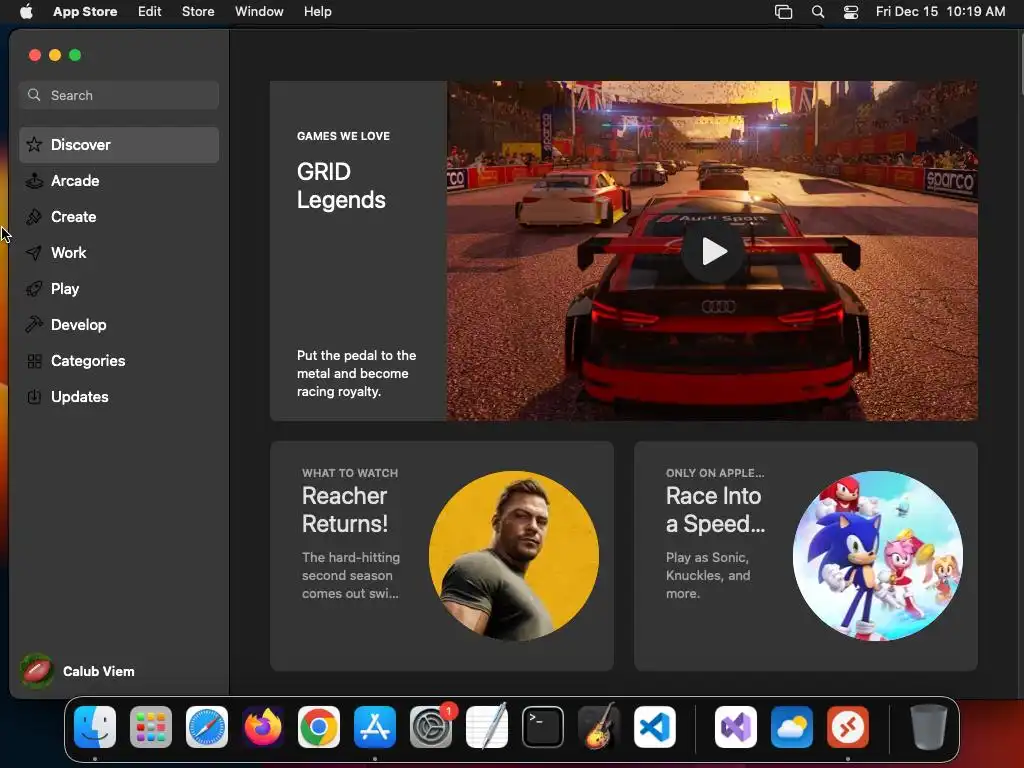Open Launchpad from the dock
This screenshot has height=768, width=1024.
click(151, 727)
